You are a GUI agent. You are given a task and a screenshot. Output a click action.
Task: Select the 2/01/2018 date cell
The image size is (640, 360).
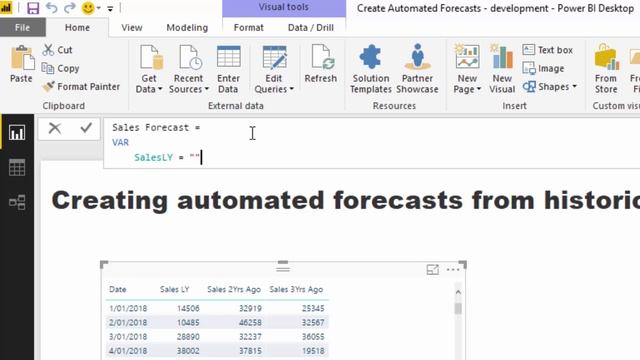pyautogui.click(x=128, y=323)
